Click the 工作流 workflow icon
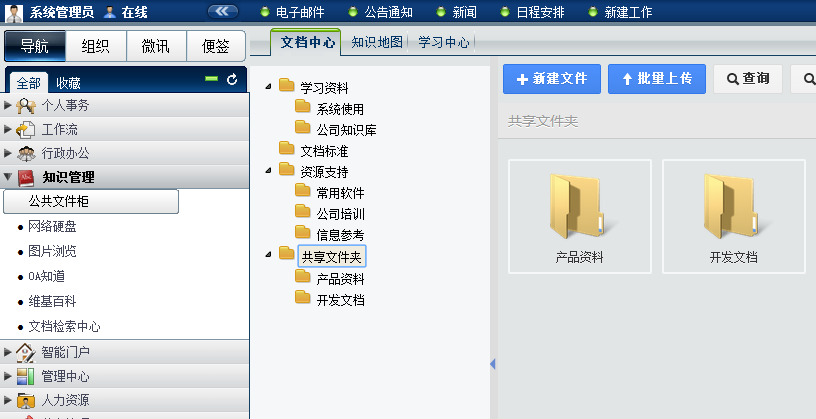This screenshot has height=419, width=816. tap(26, 130)
